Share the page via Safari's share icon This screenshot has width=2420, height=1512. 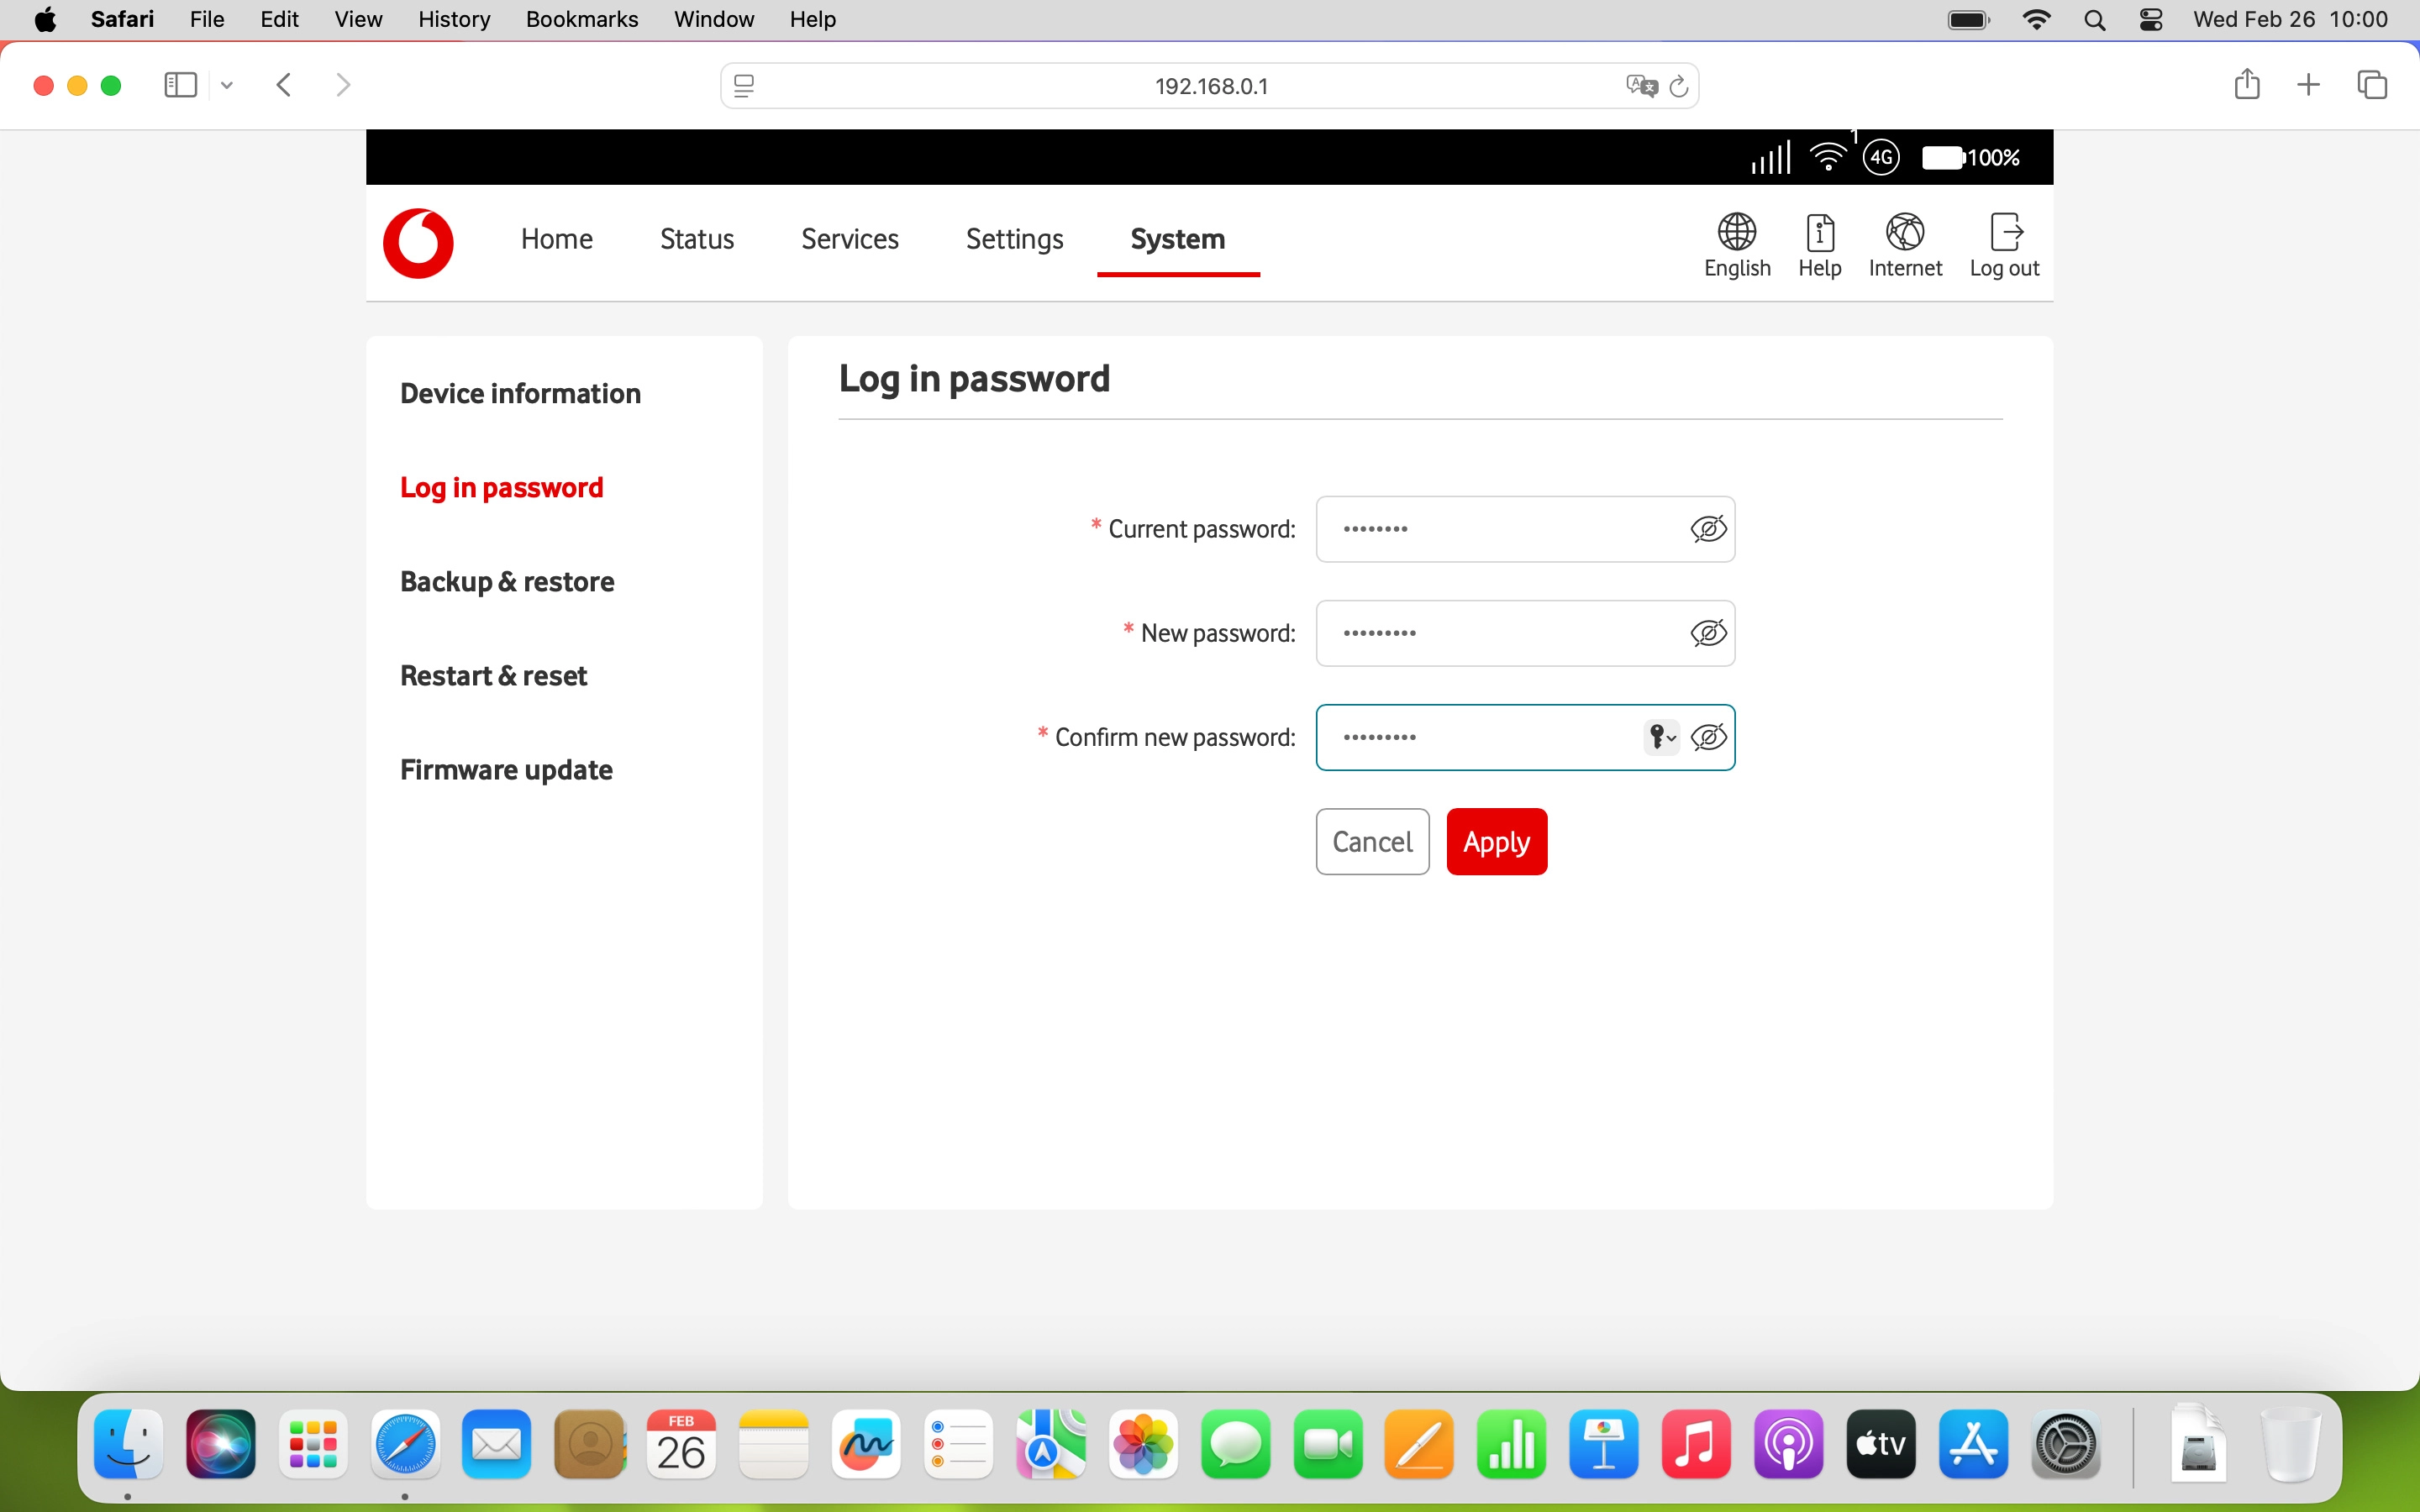2247,84
